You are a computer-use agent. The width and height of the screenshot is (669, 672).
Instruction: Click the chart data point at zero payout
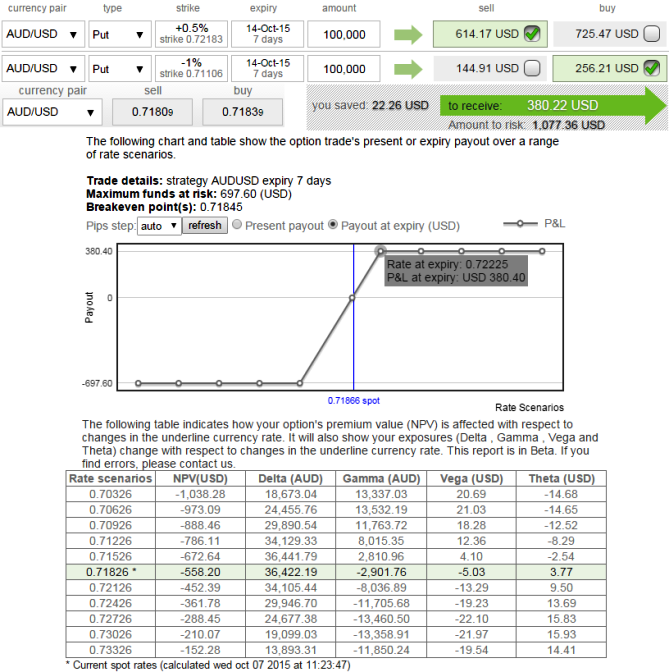[x=352, y=298]
